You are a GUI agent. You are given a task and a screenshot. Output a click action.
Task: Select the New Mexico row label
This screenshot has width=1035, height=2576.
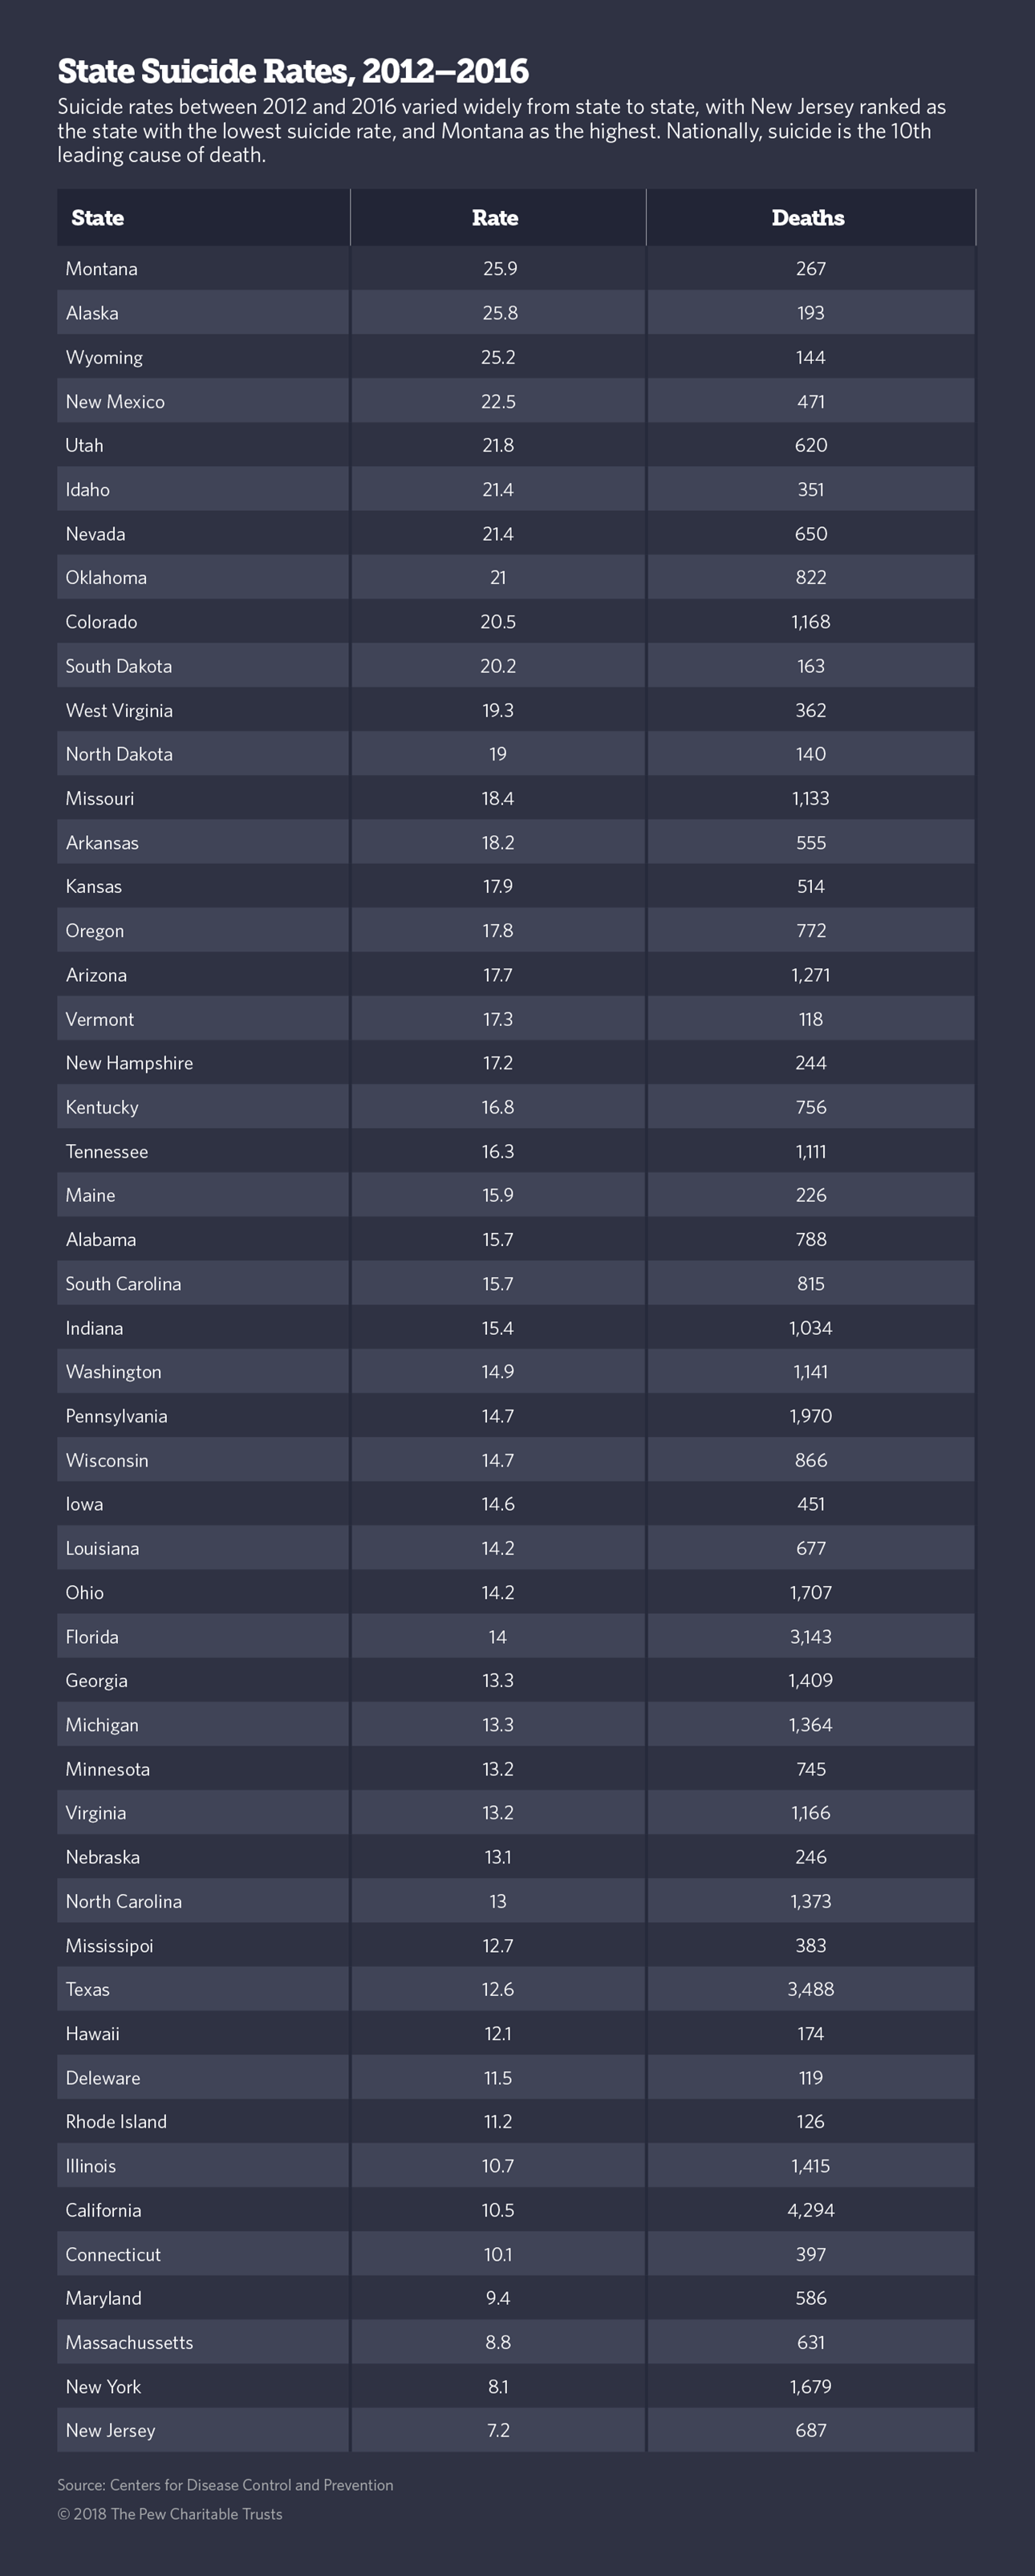(115, 402)
